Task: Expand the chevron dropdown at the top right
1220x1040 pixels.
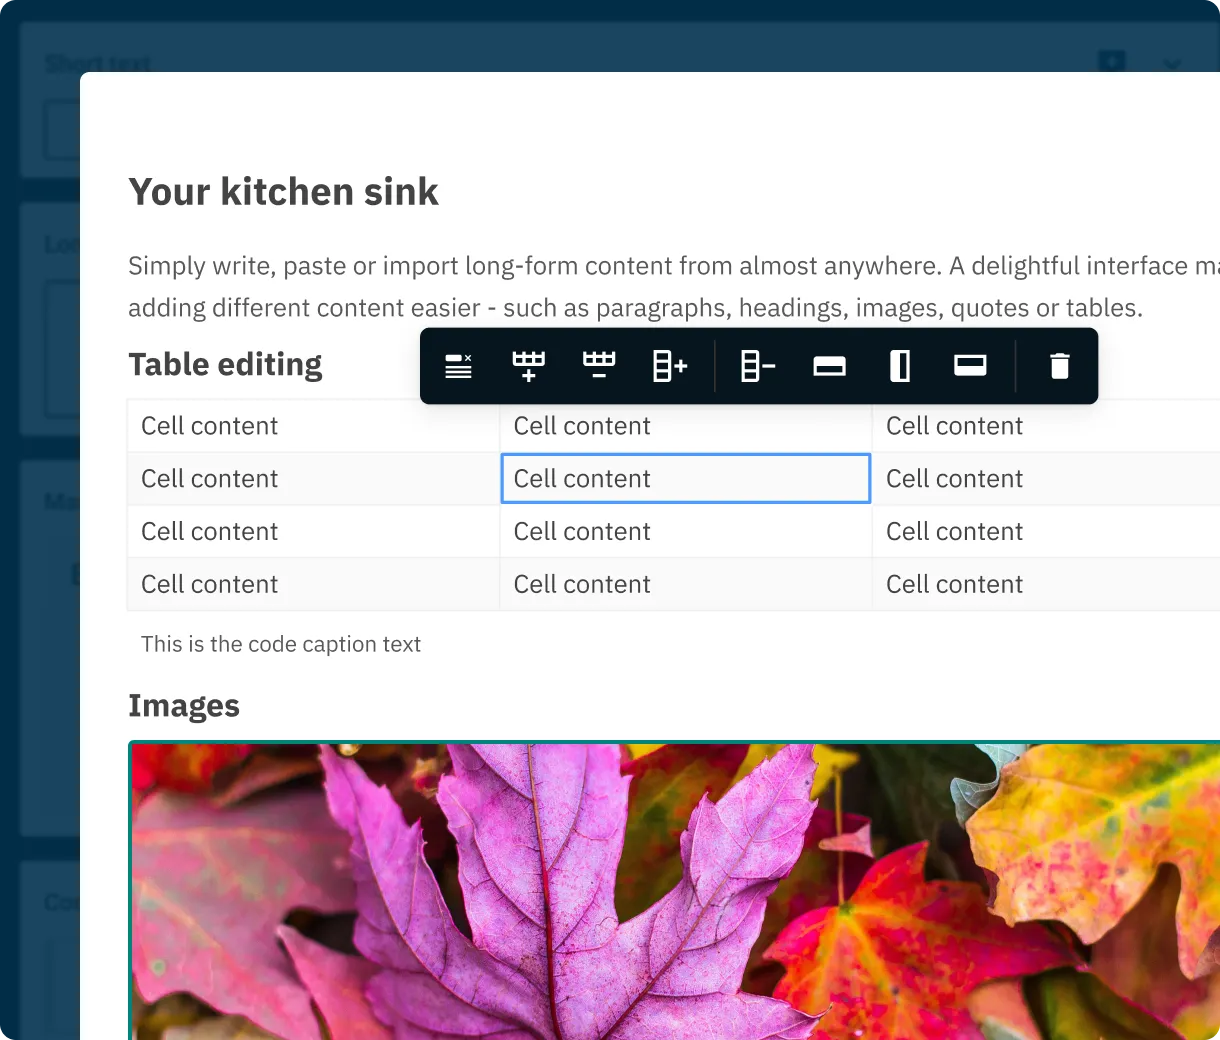Action: click(1172, 65)
